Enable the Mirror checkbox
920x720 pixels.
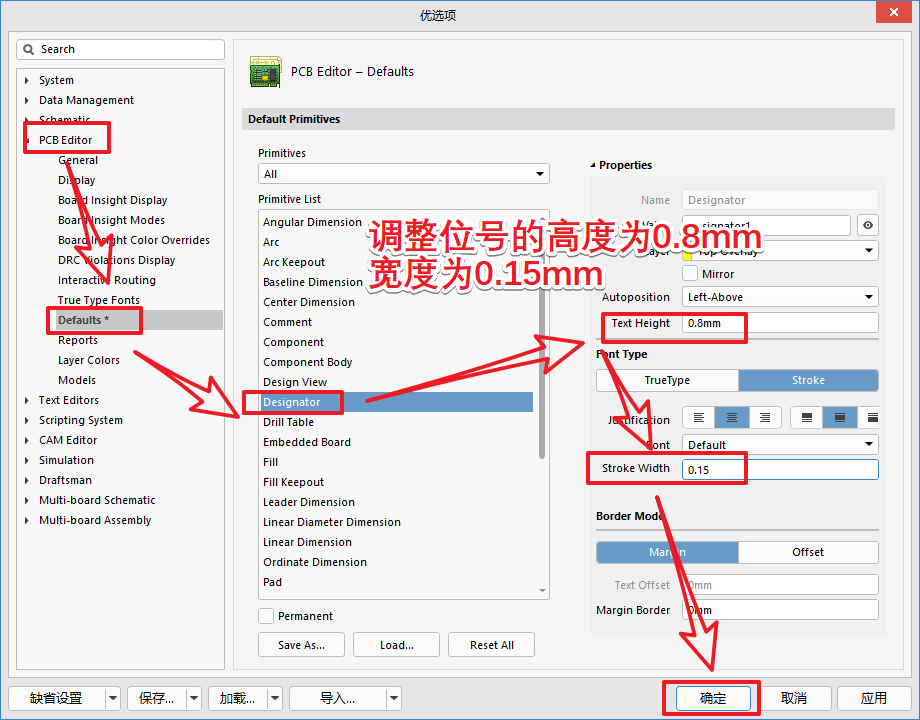pyautogui.click(x=690, y=273)
